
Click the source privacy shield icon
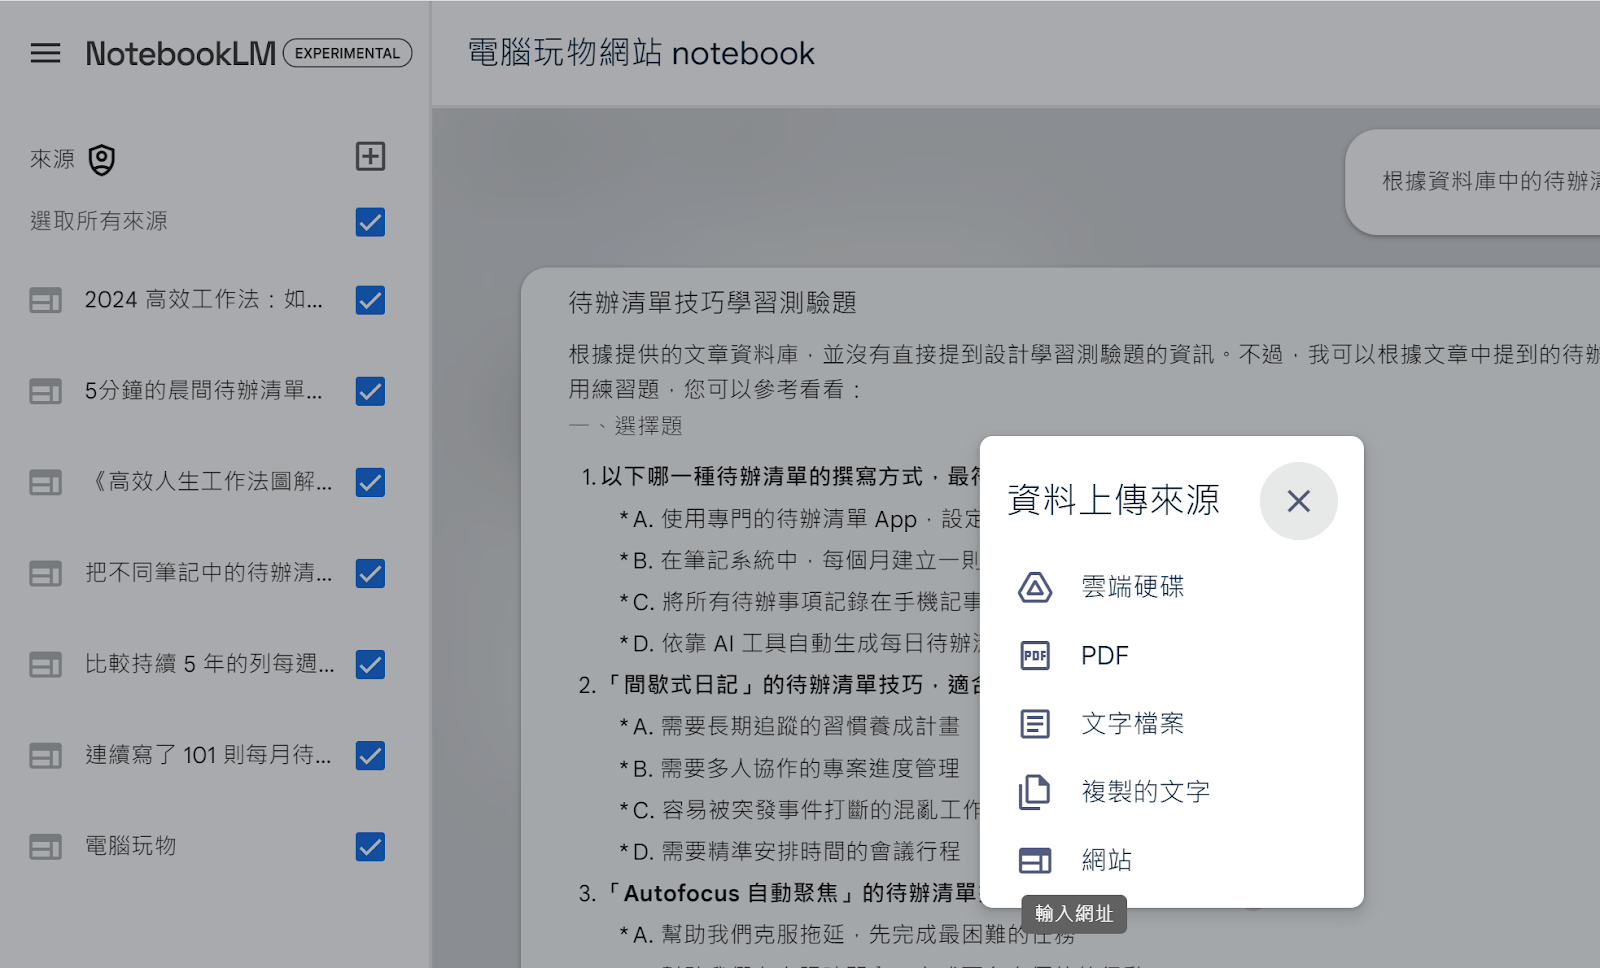pos(102,160)
